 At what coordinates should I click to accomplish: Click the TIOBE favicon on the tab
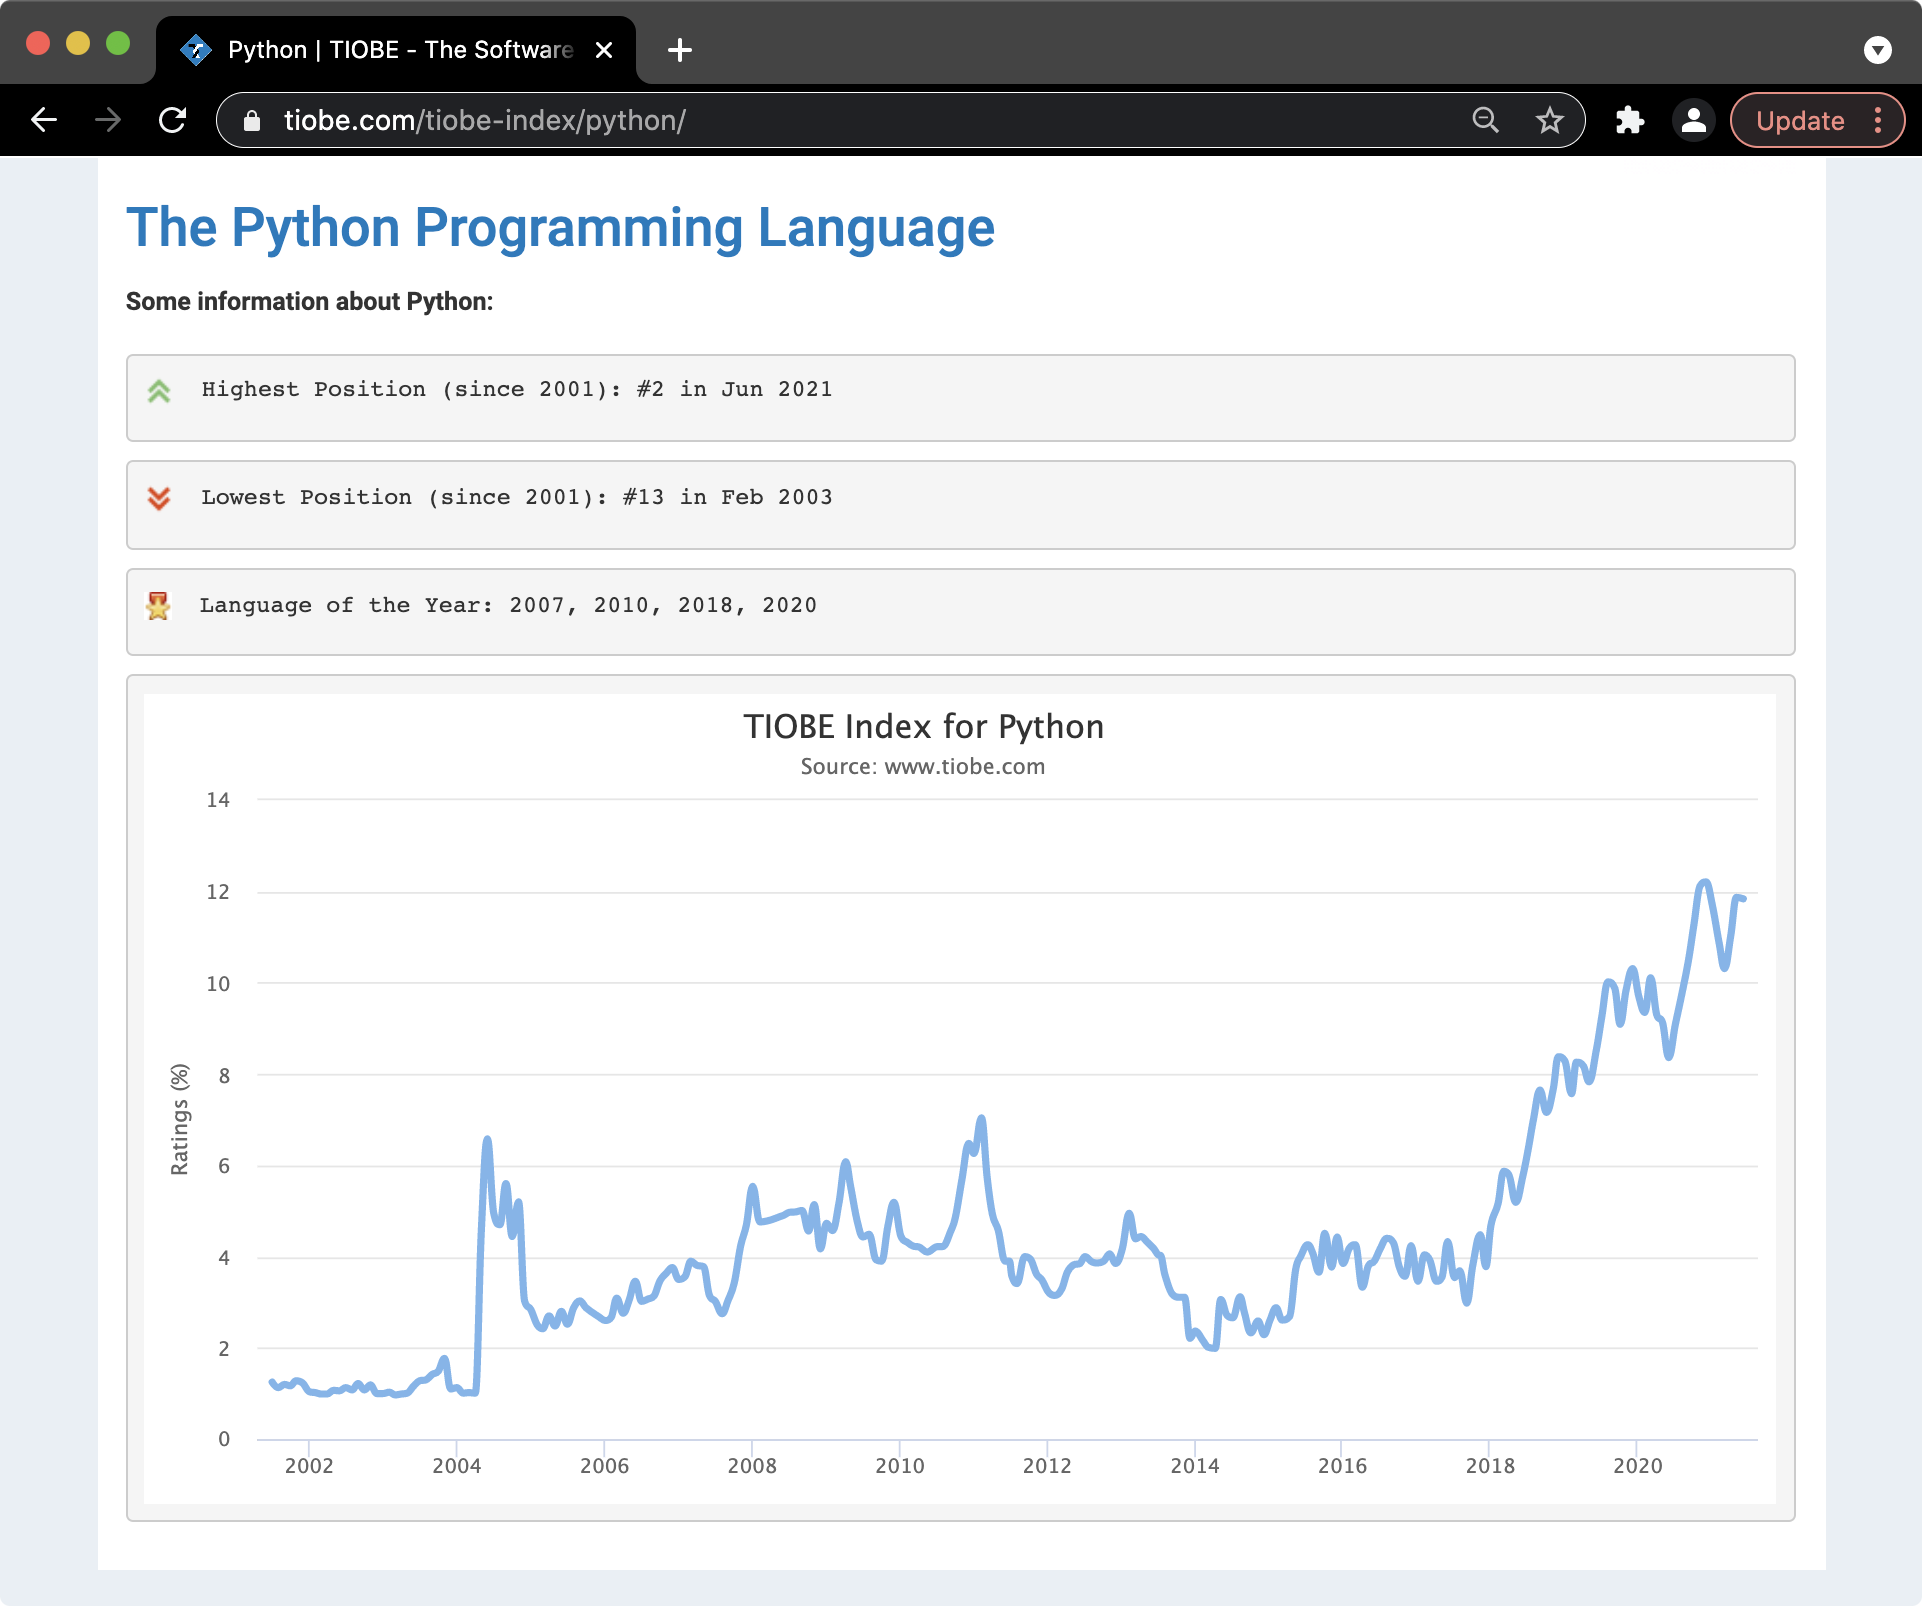point(196,50)
